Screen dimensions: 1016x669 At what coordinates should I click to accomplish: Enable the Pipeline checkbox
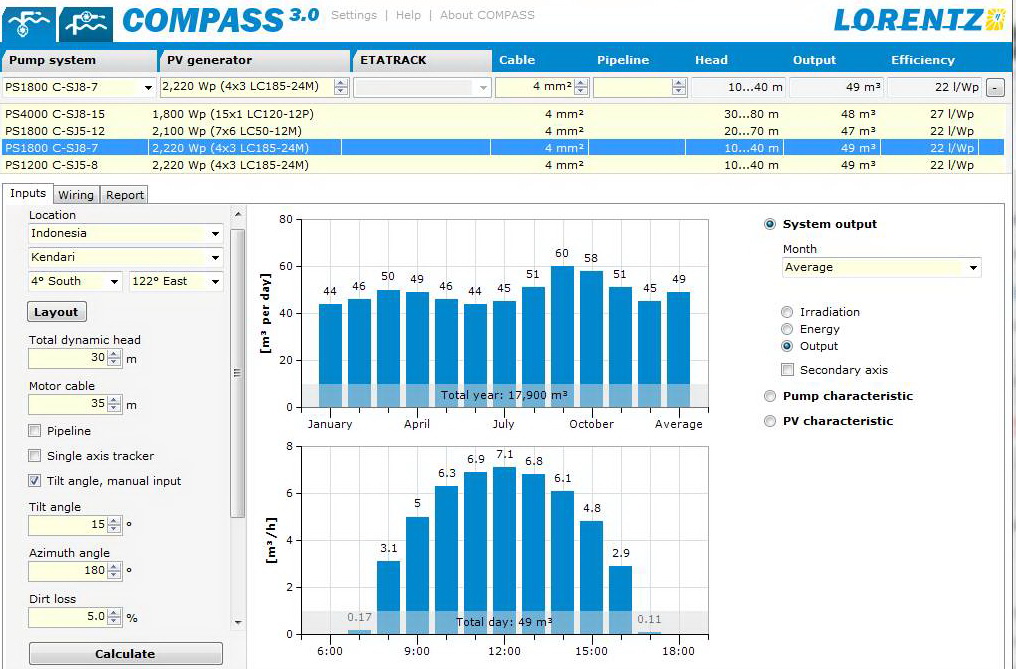35,431
